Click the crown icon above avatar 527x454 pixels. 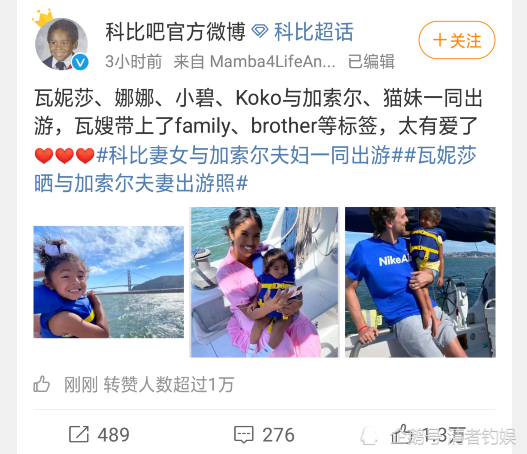pos(43,17)
